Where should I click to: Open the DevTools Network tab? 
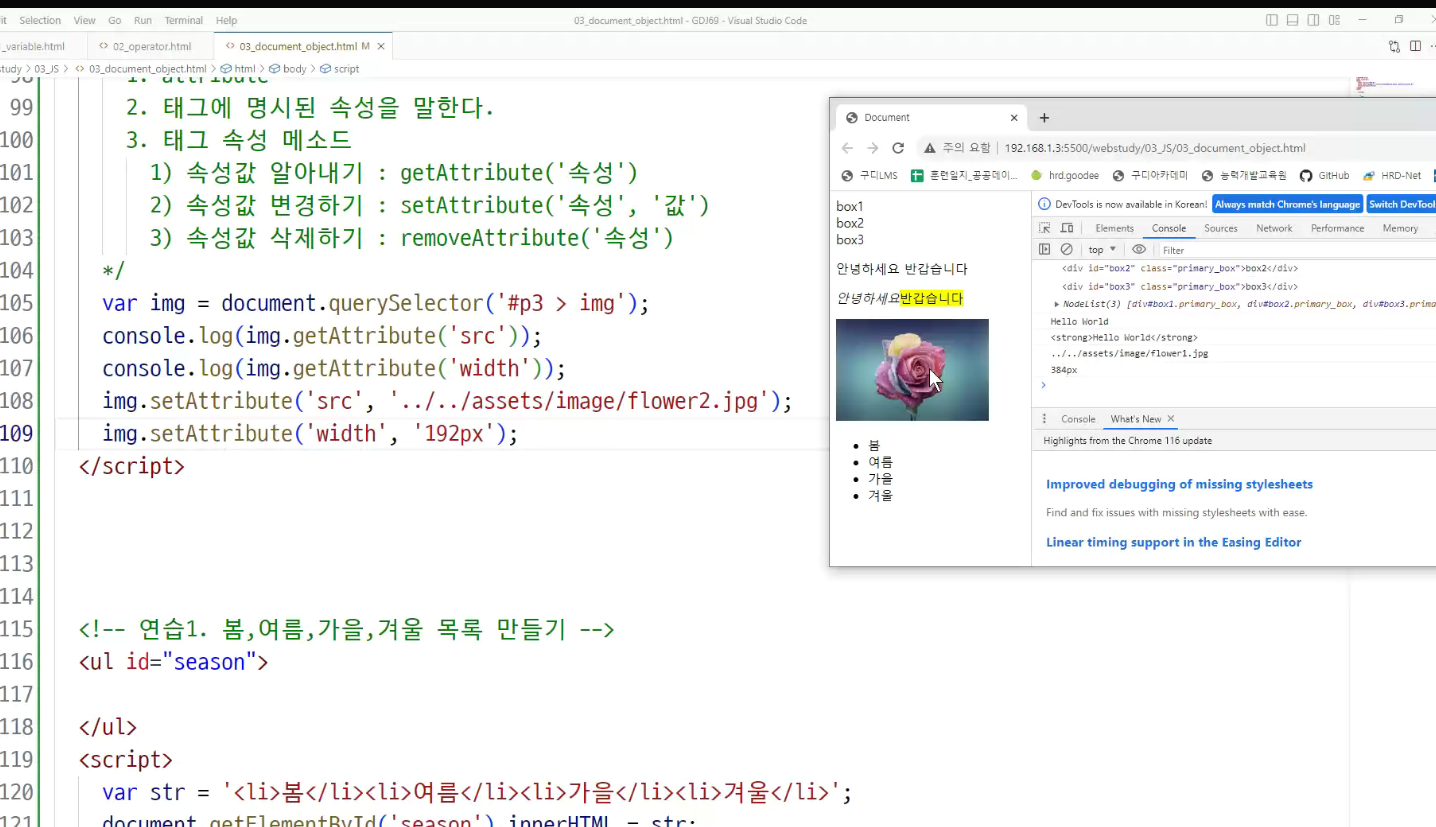[x=1274, y=228]
